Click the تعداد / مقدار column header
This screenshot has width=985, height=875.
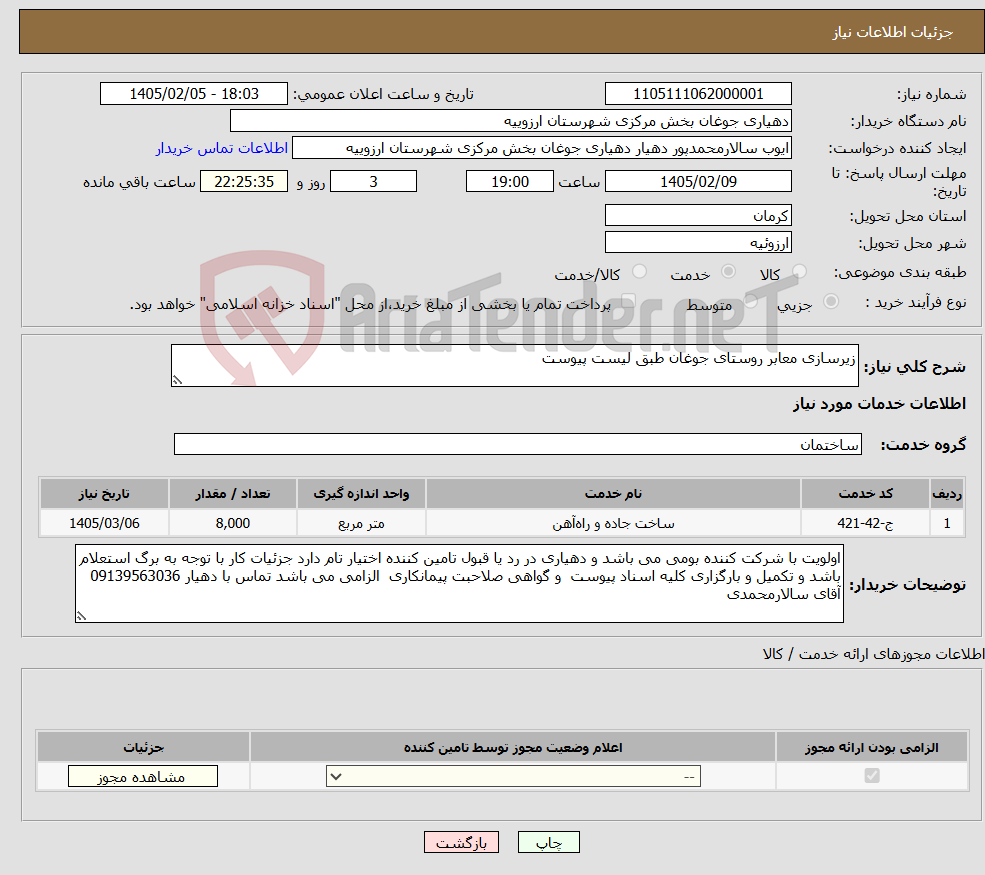point(232,494)
